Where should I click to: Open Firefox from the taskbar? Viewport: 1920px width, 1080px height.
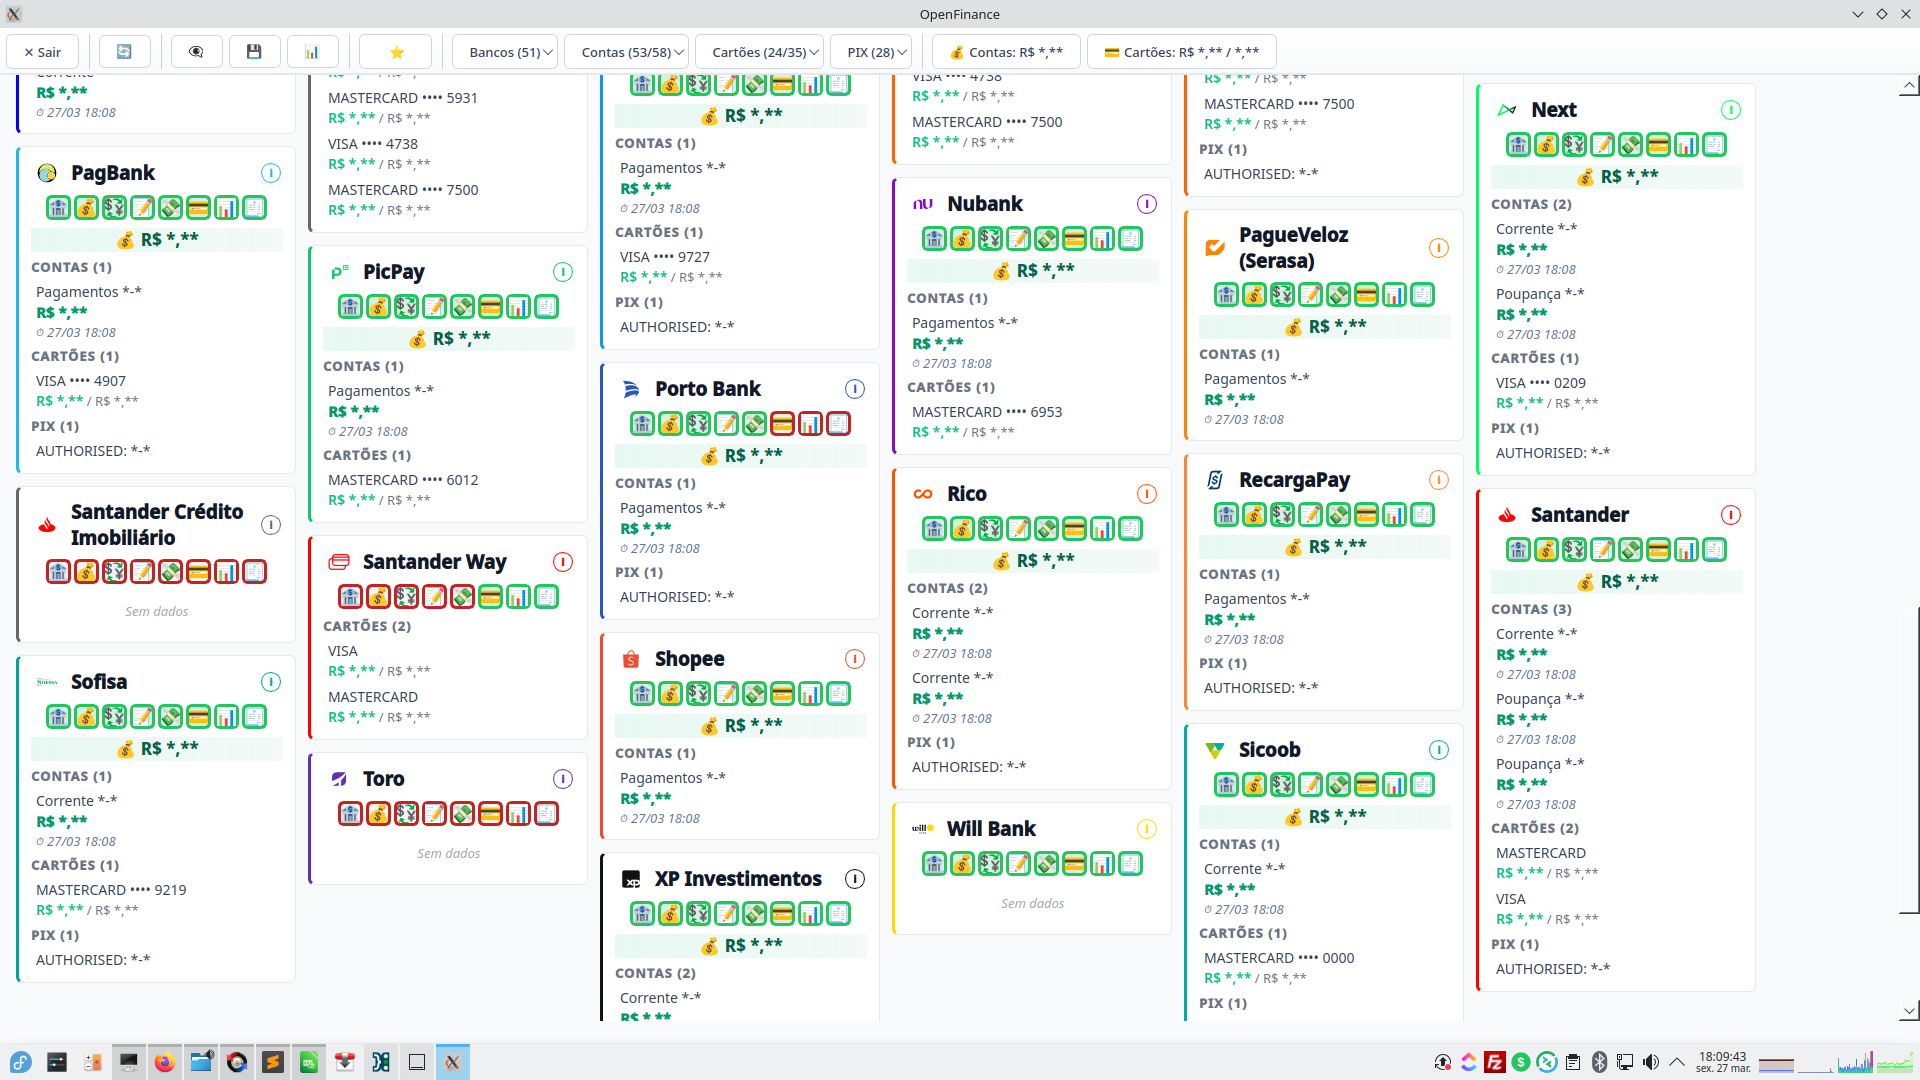point(165,1062)
